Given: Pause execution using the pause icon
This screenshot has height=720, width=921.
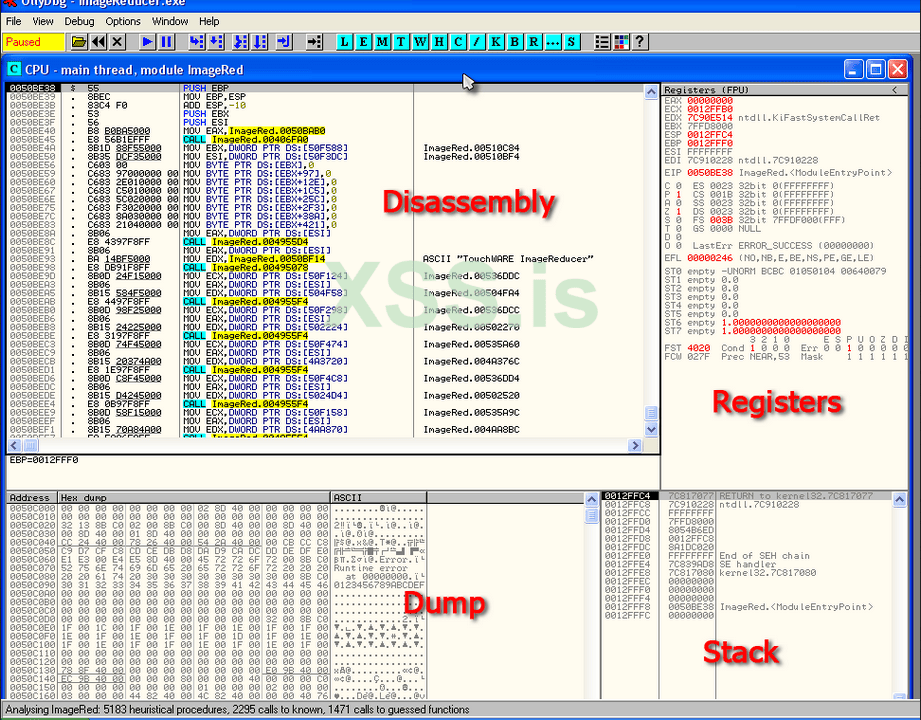Looking at the screenshot, I should 166,42.
